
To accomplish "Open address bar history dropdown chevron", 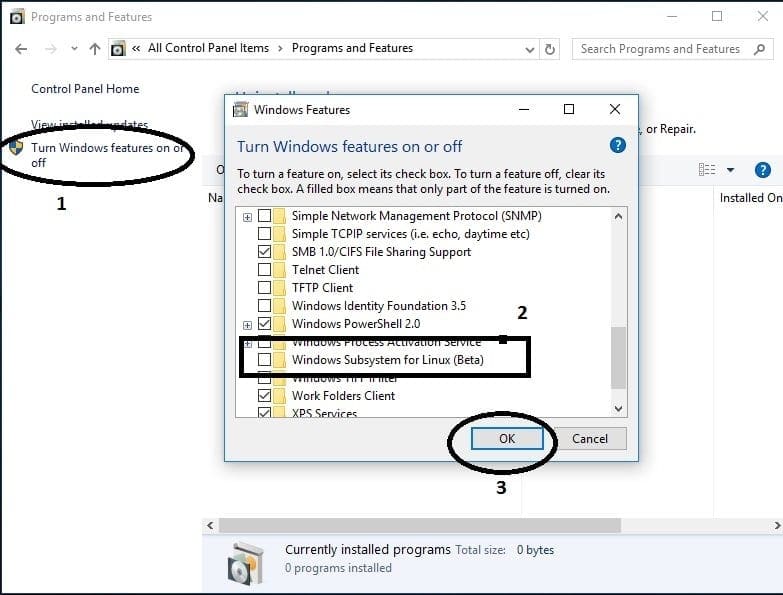I will 530,49.
